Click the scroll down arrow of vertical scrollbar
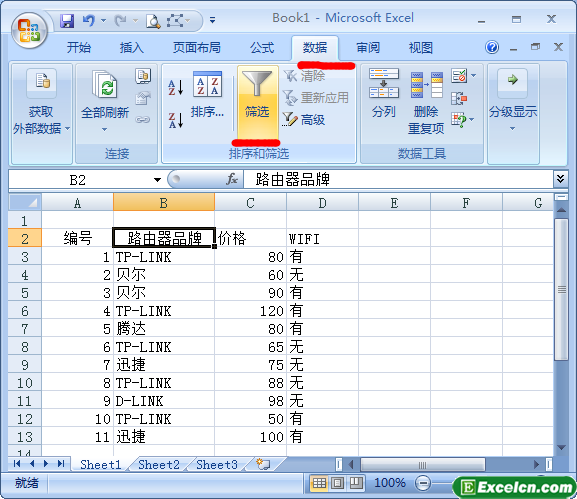Image resolution: width=577 pixels, height=499 pixels. click(562, 448)
